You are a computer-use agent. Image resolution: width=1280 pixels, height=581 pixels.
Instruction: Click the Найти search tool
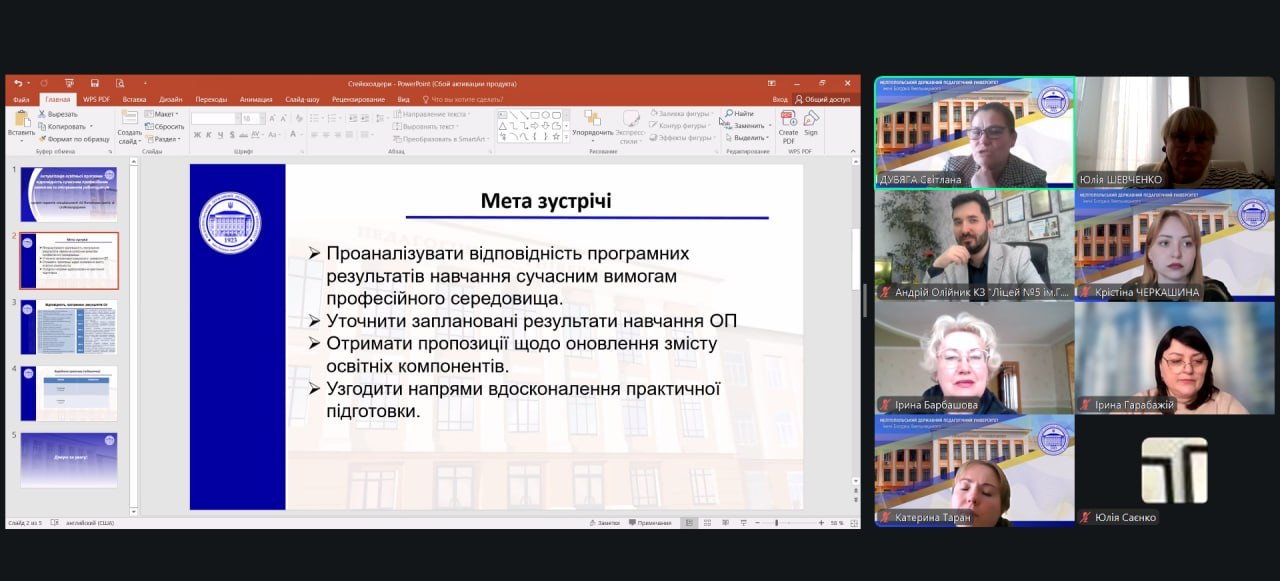[739, 114]
